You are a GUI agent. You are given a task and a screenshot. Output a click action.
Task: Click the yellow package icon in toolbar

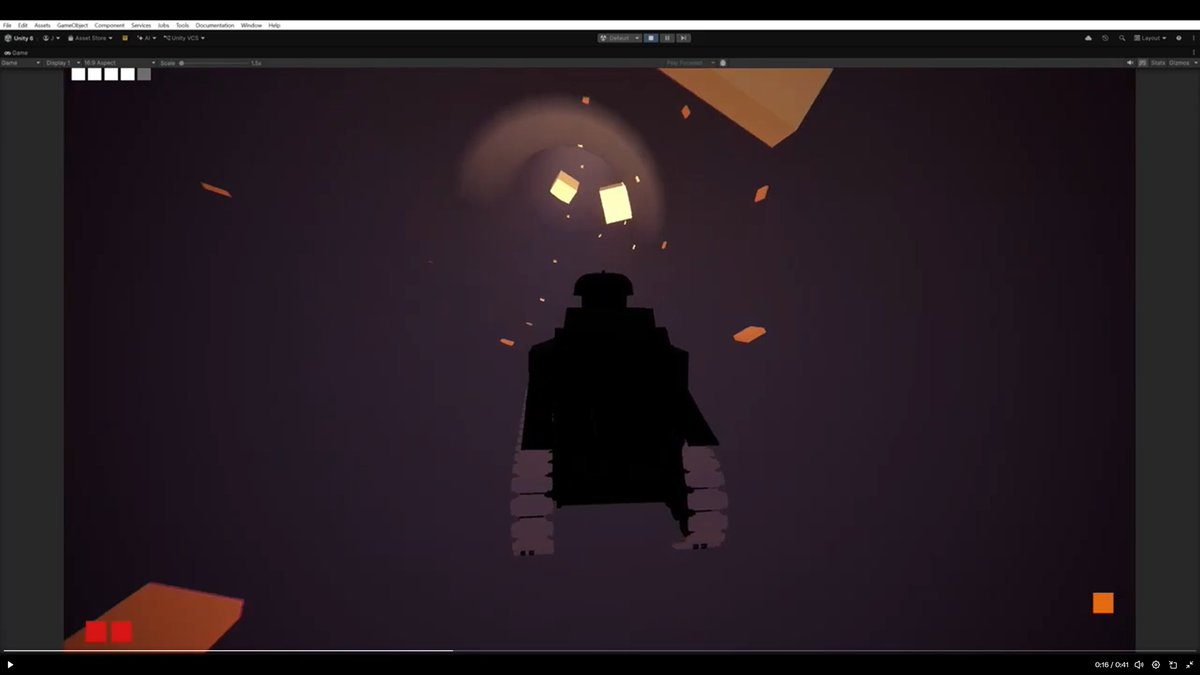pyautogui.click(x=125, y=38)
